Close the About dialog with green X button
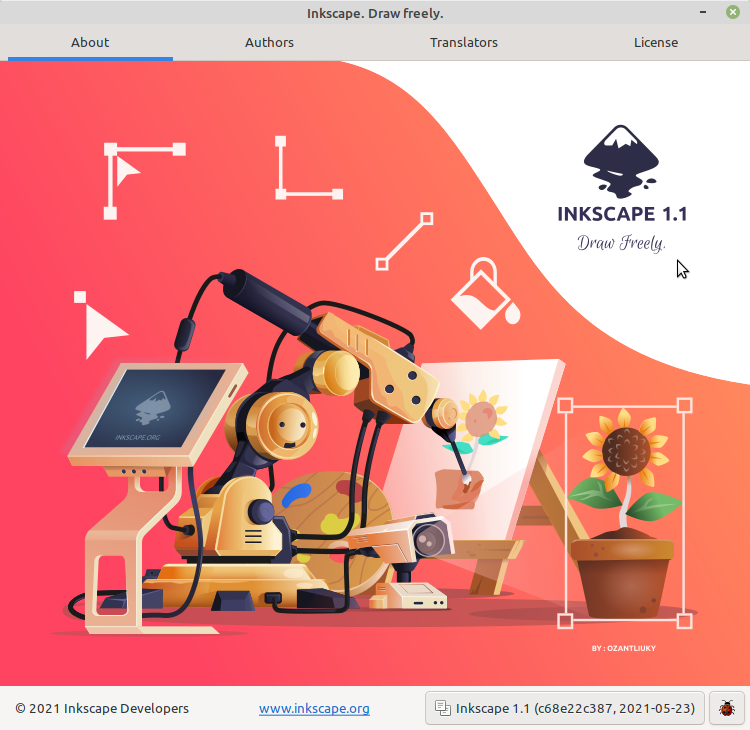 pyautogui.click(x=732, y=12)
